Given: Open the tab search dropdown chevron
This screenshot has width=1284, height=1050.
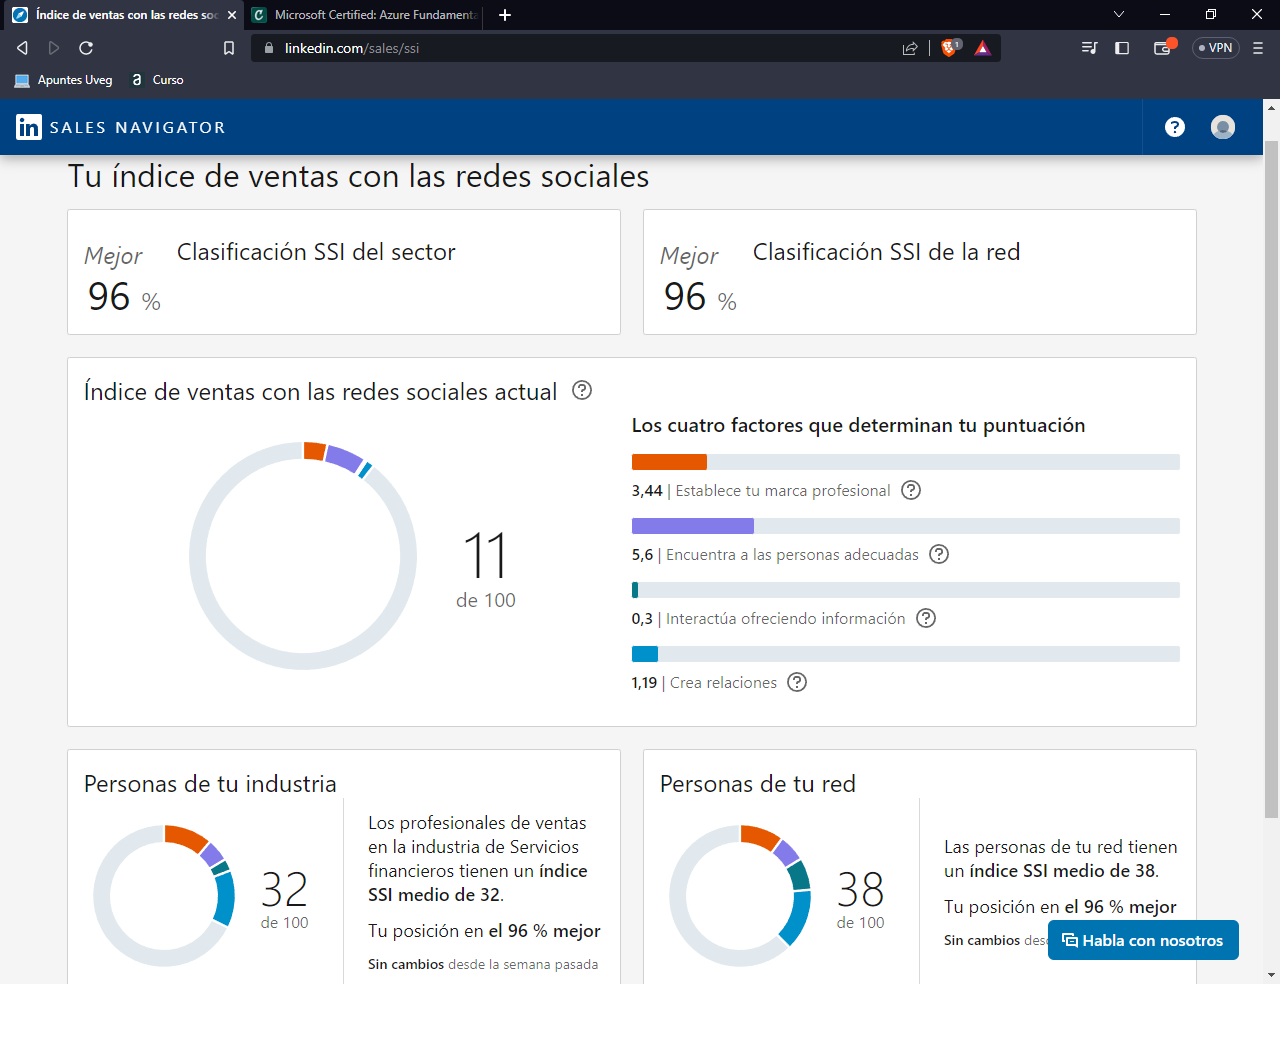Looking at the screenshot, I should point(1119,15).
